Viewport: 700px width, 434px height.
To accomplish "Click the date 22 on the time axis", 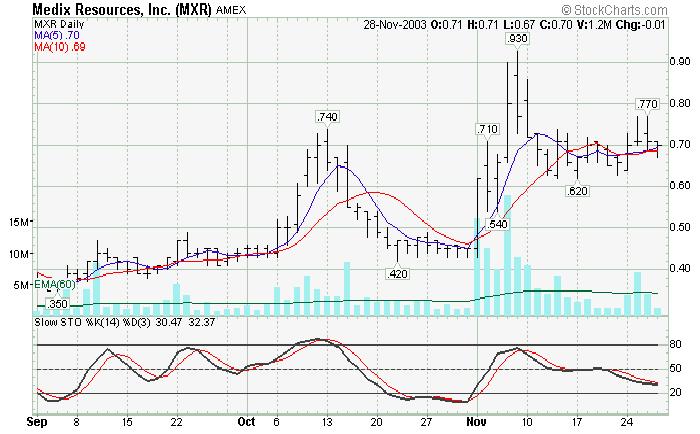I will [x=177, y=422].
